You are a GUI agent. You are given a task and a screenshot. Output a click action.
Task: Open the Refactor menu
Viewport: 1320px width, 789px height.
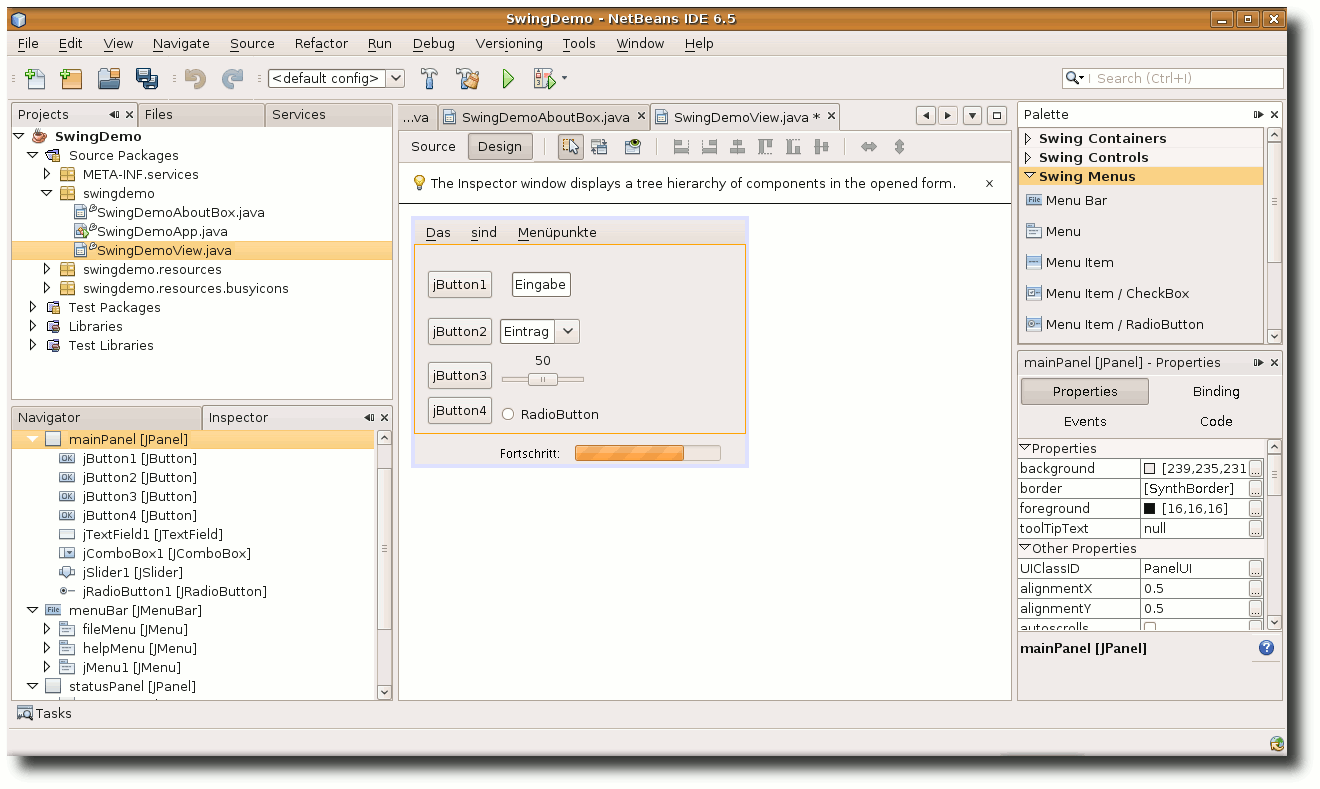click(x=321, y=43)
